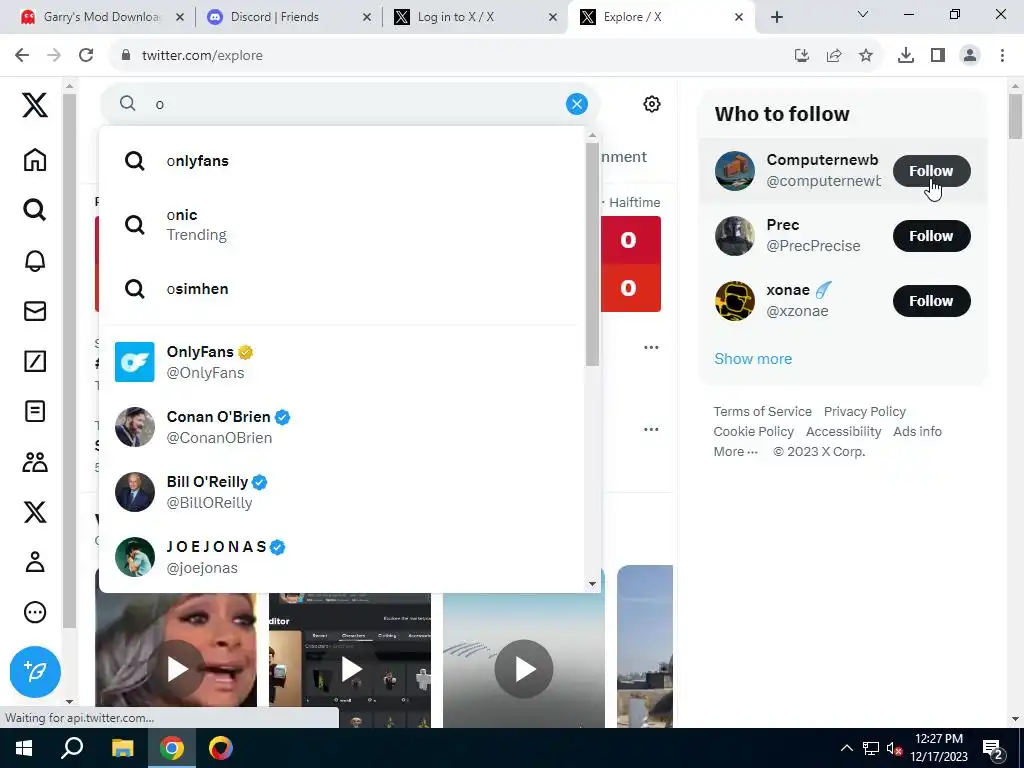Open Communities people icon
This screenshot has width=1024, height=768.
coord(35,462)
